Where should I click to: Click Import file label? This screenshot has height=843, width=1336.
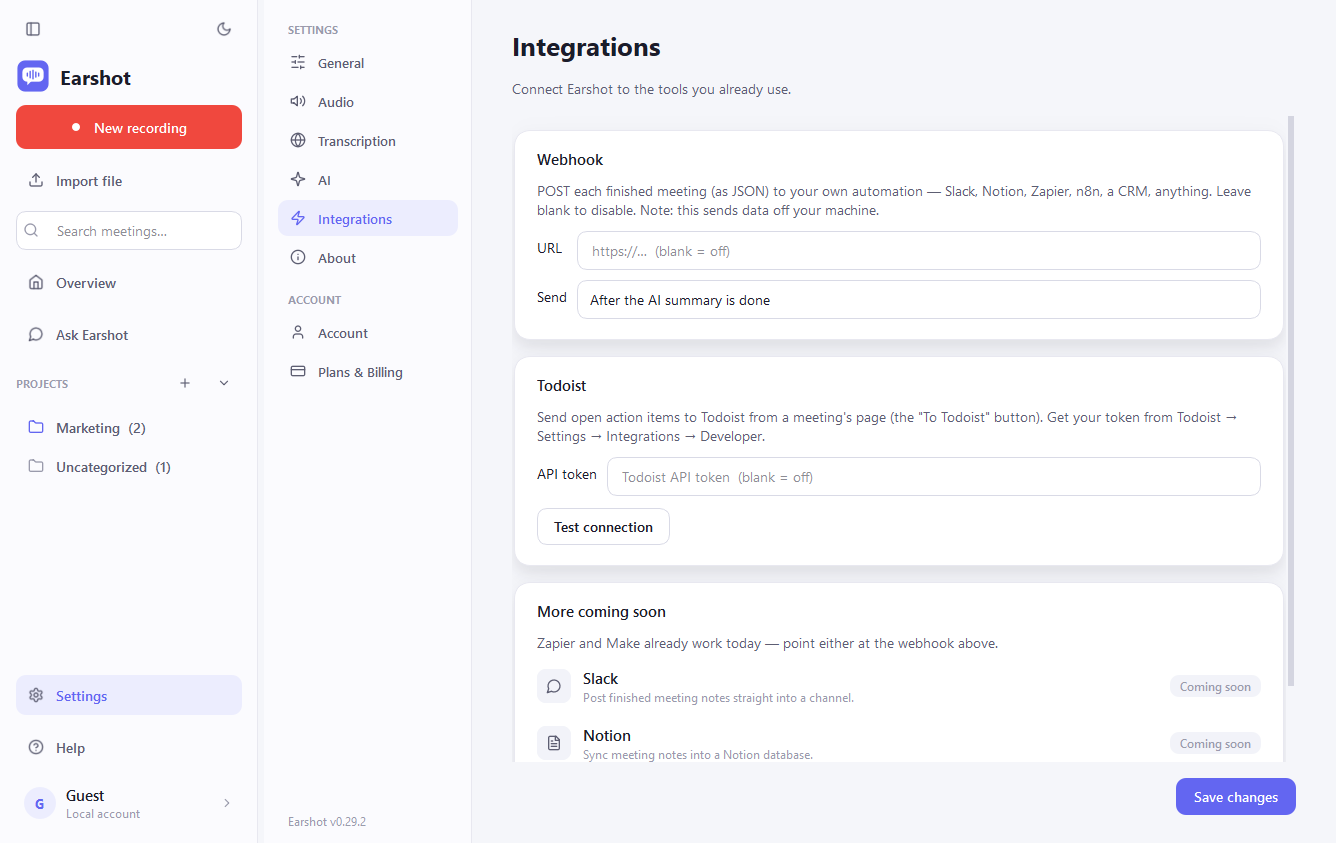pos(89,181)
